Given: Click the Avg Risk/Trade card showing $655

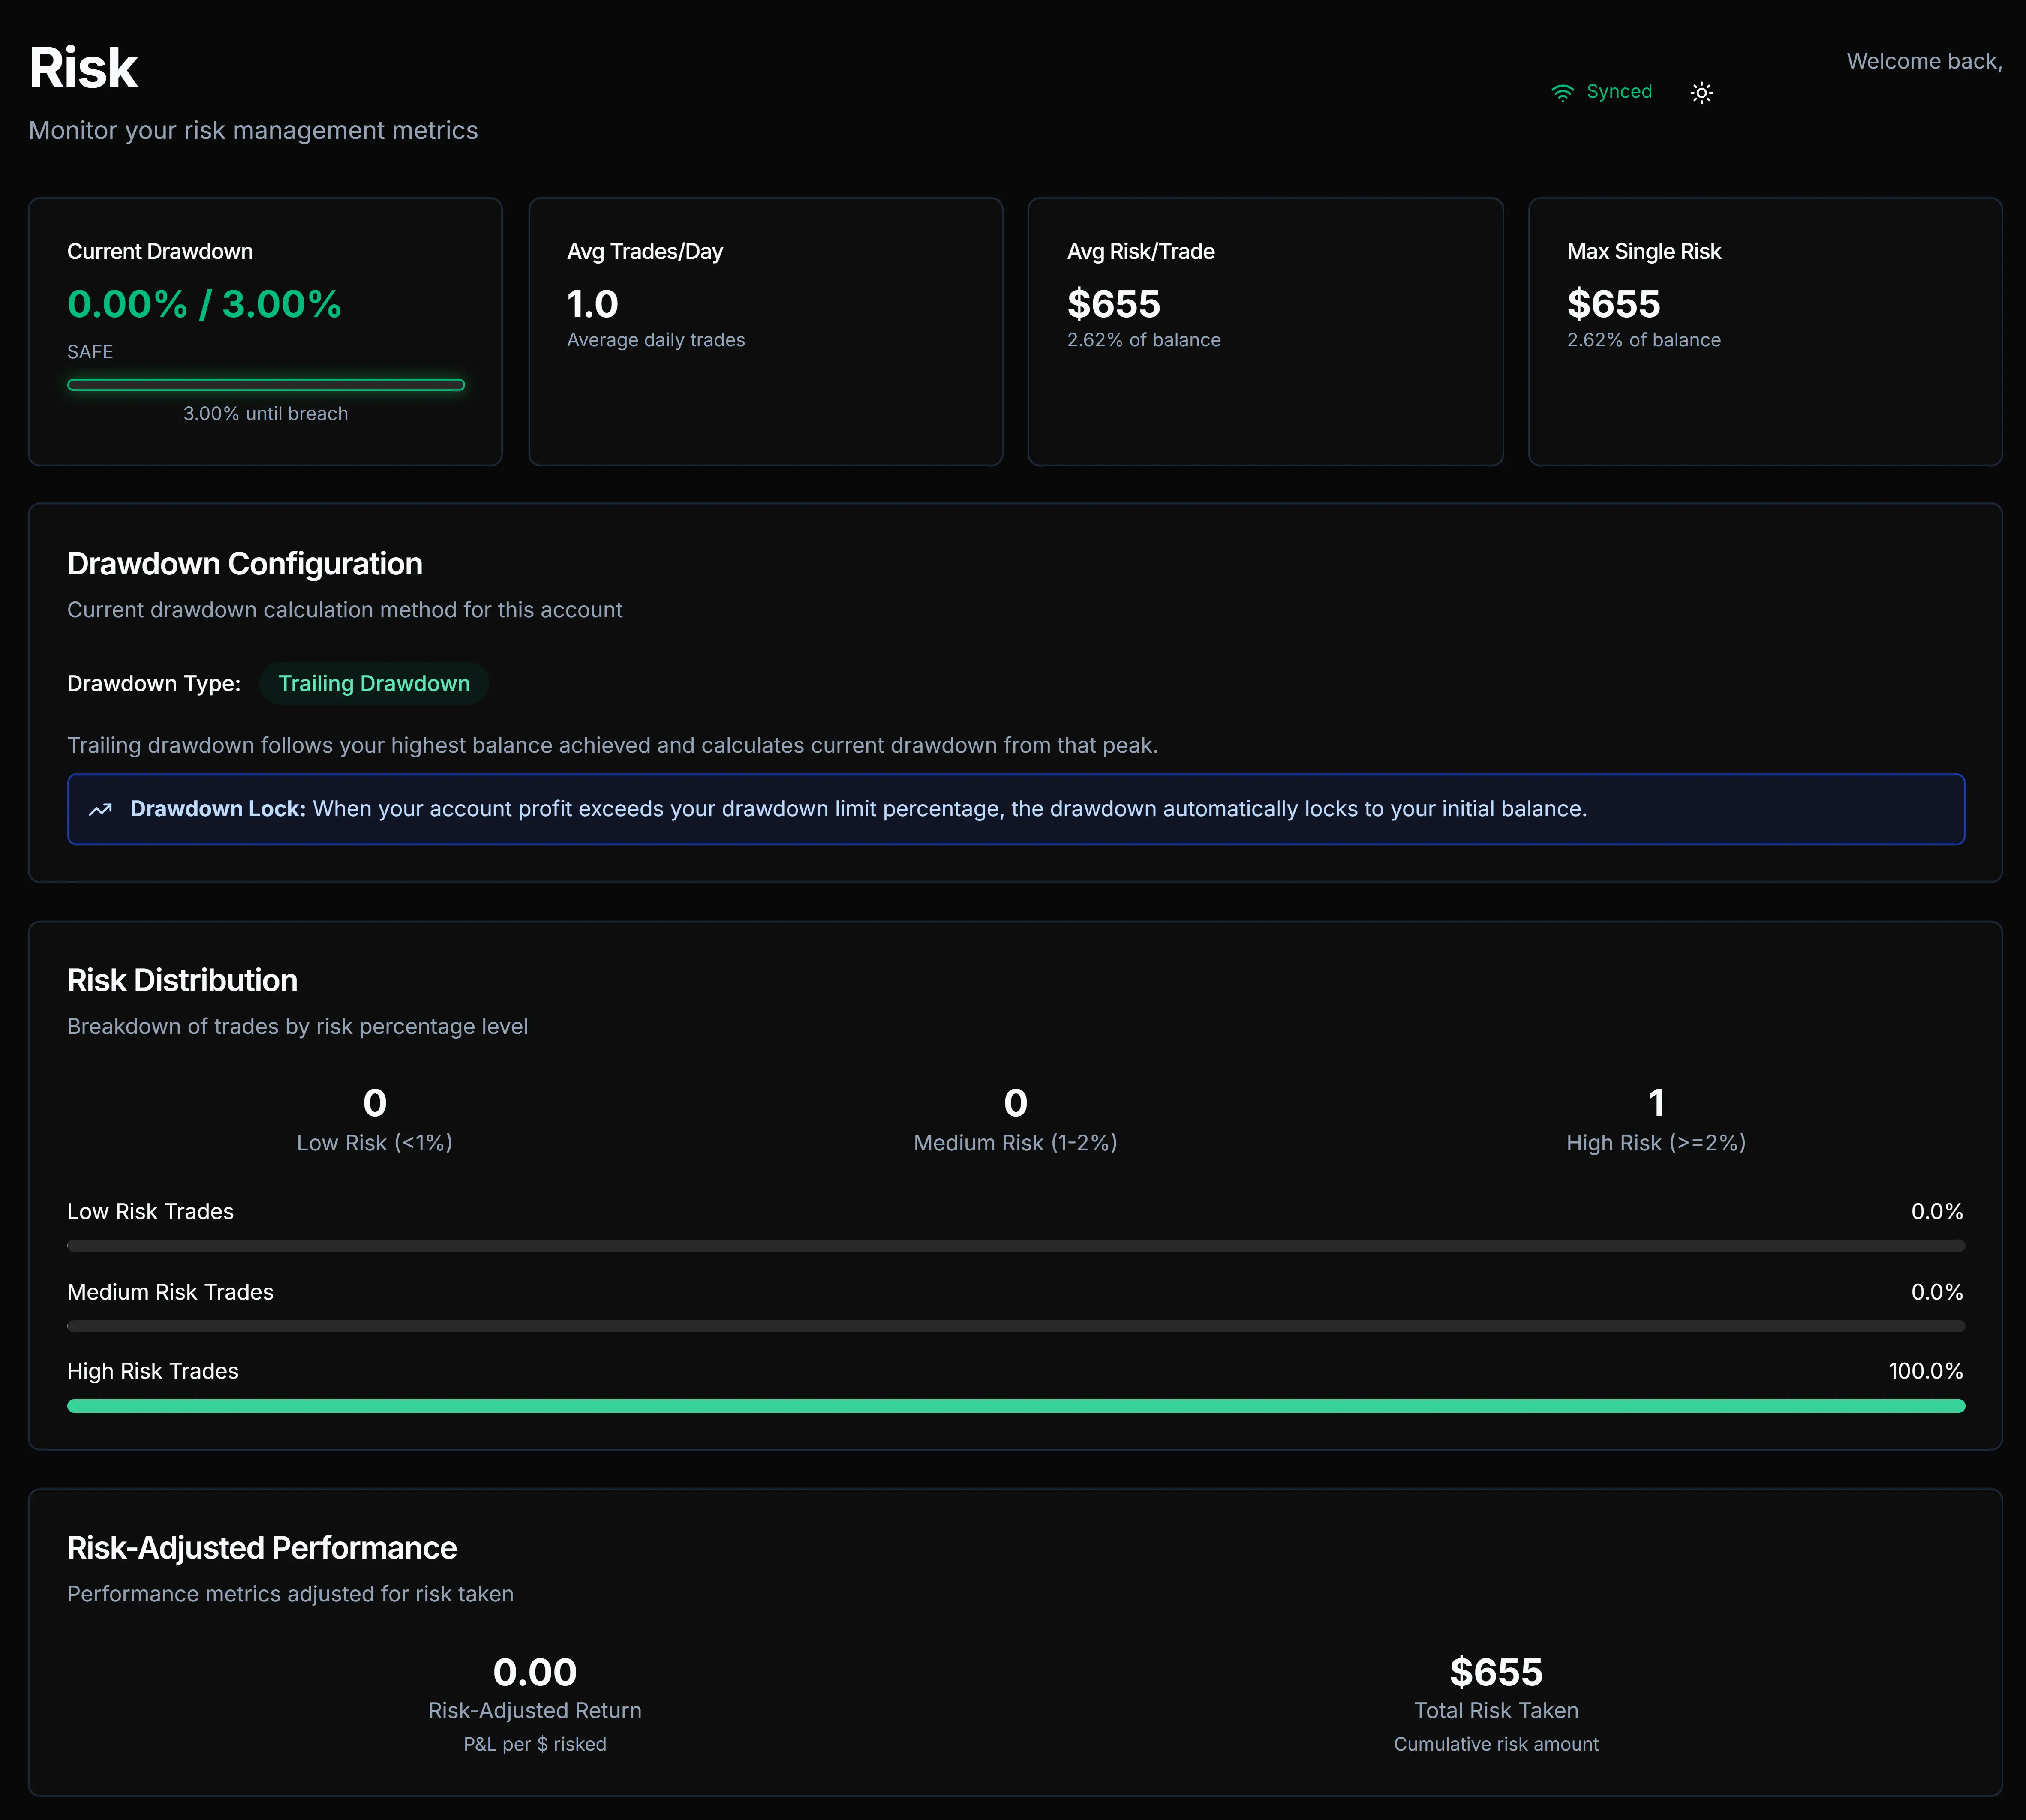Looking at the screenshot, I should (x=1265, y=331).
